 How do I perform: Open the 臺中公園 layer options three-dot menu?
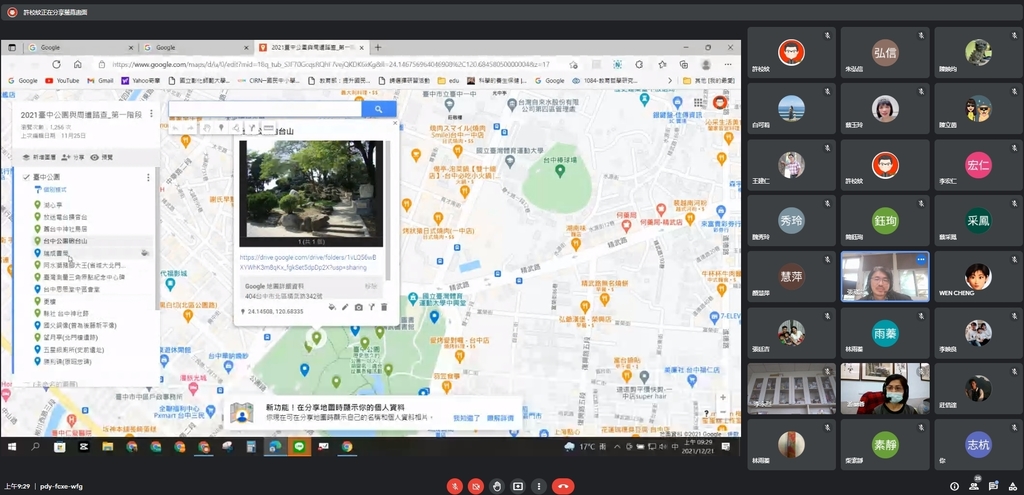coord(148,177)
